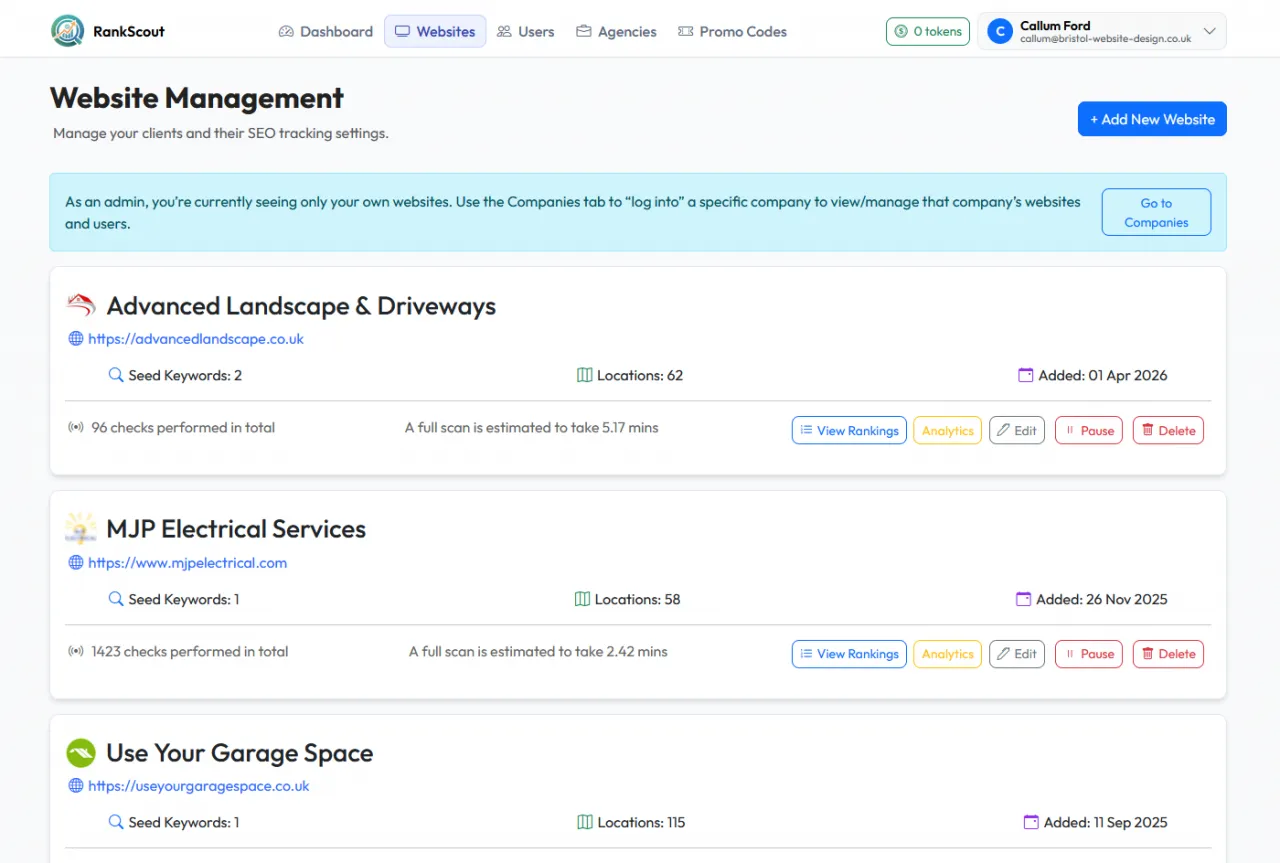Open the Promo Codes nav item

point(732,31)
